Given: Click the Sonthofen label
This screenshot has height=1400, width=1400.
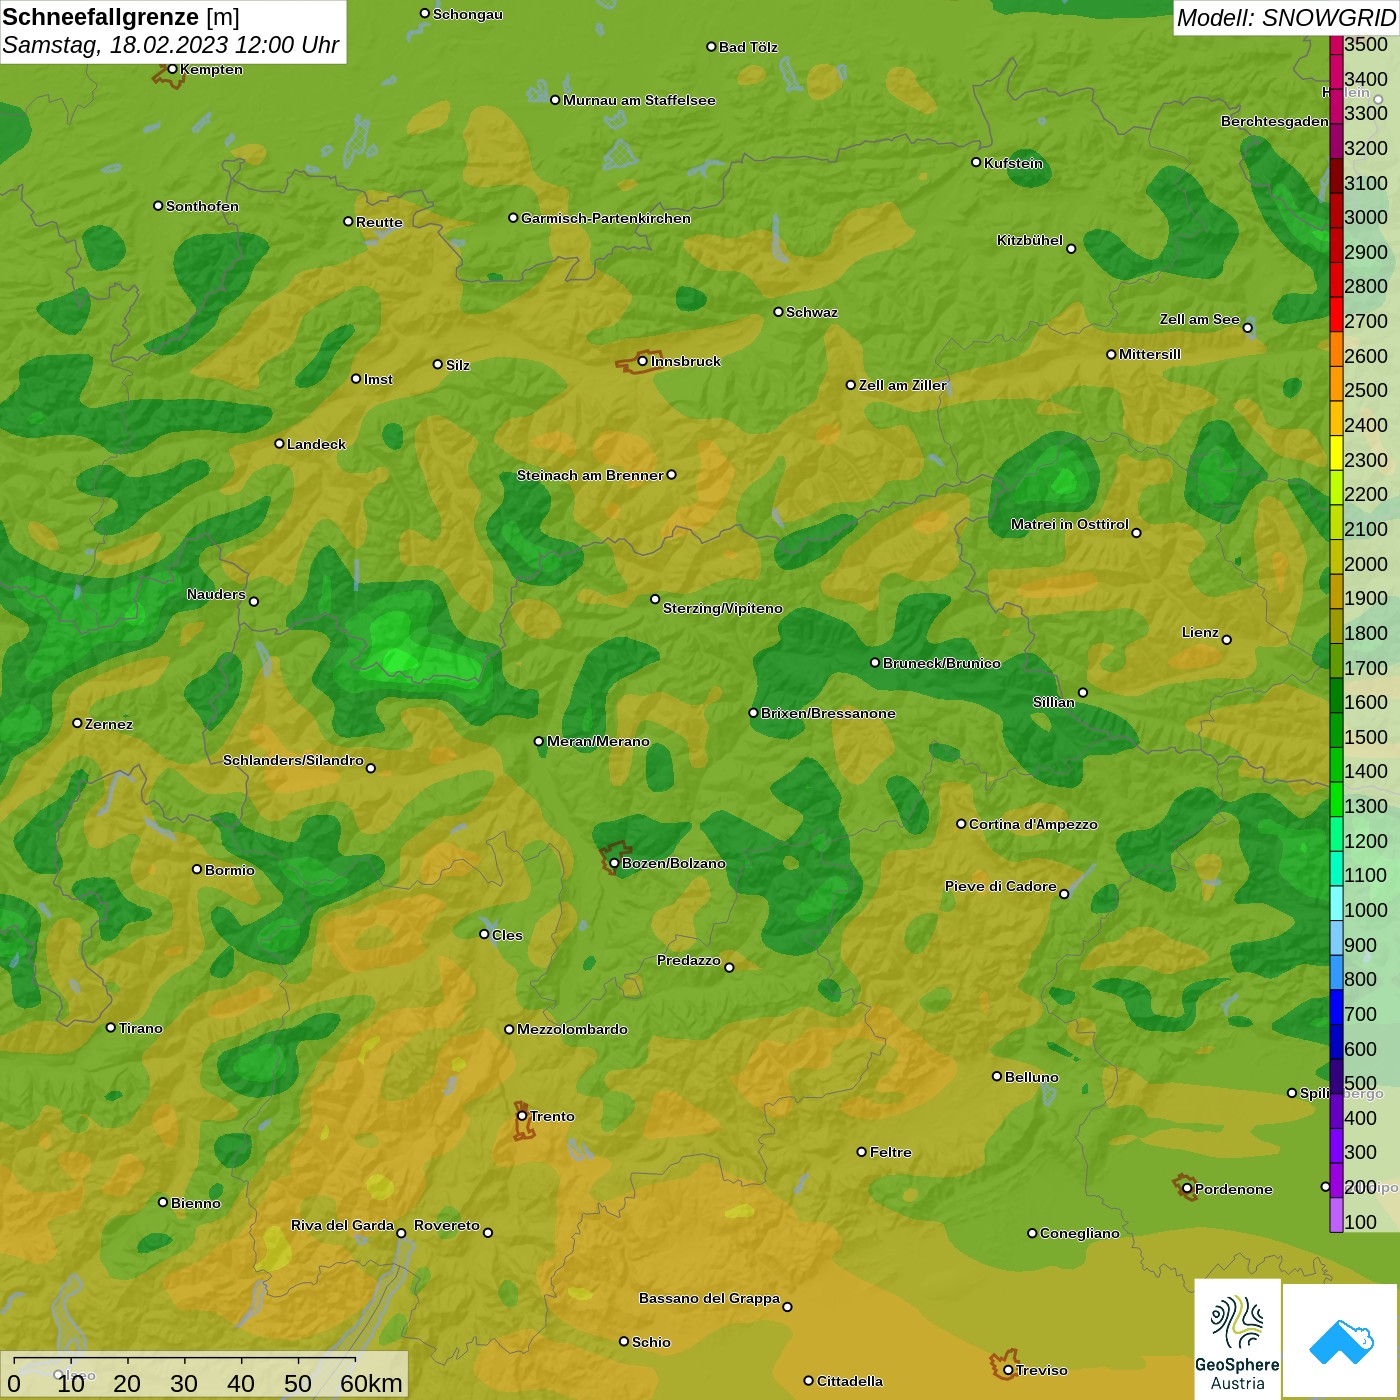Looking at the screenshot, I should [202, 206].
